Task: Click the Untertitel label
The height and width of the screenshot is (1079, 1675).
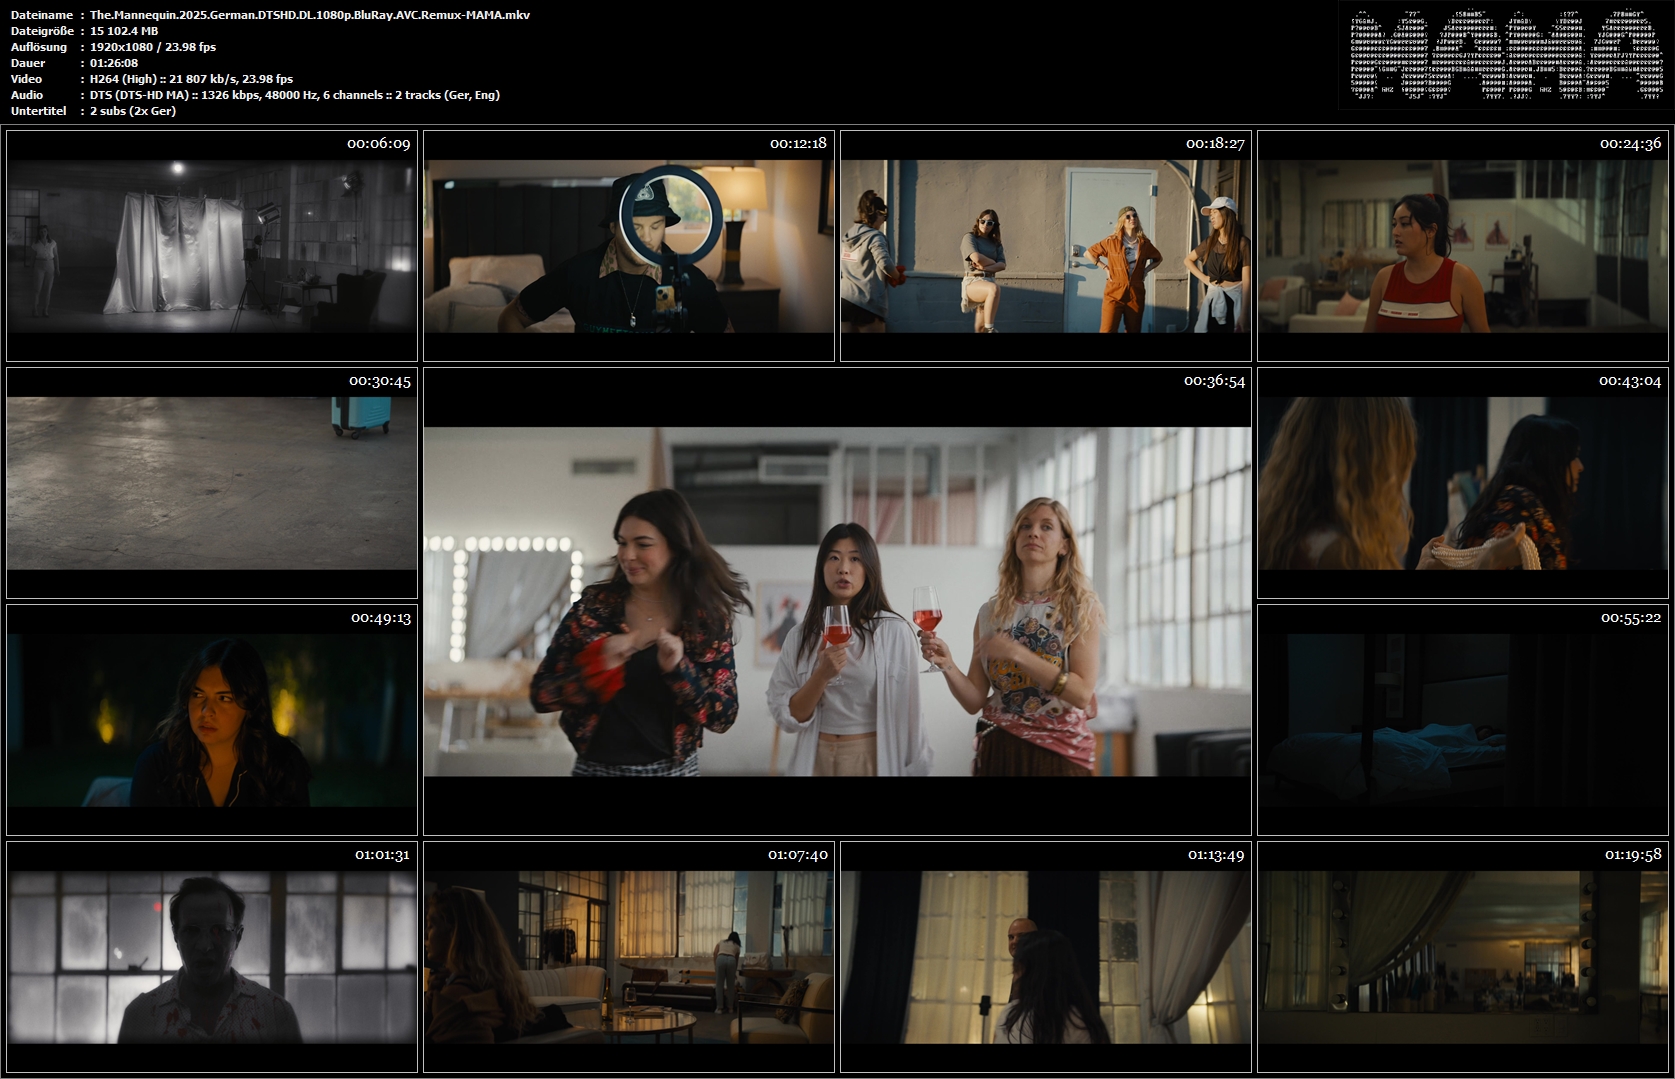Action: click(39, 111)
